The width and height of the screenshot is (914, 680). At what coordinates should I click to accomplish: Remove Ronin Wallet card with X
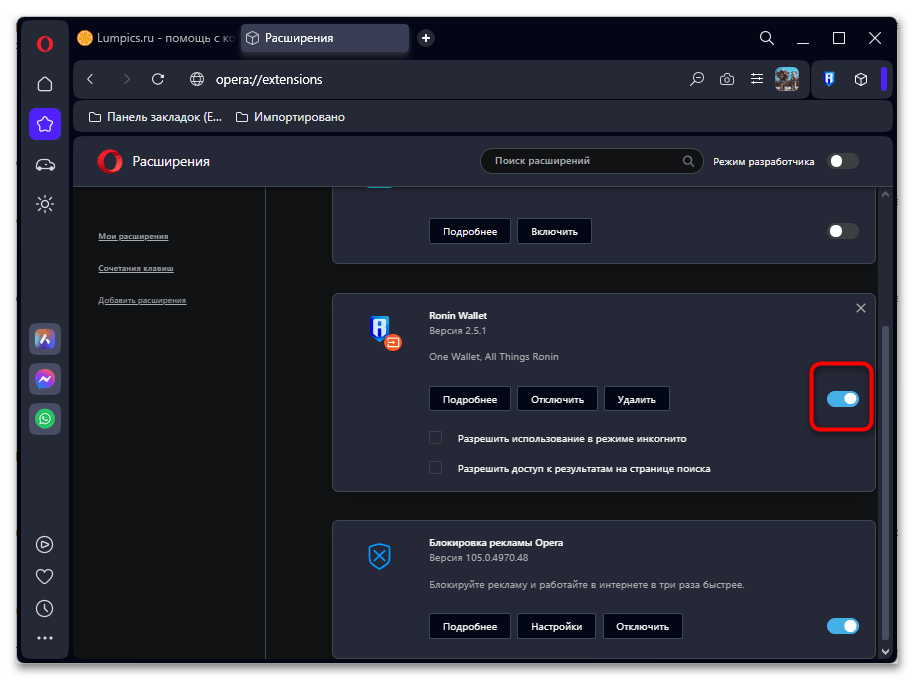pos(861,308)
